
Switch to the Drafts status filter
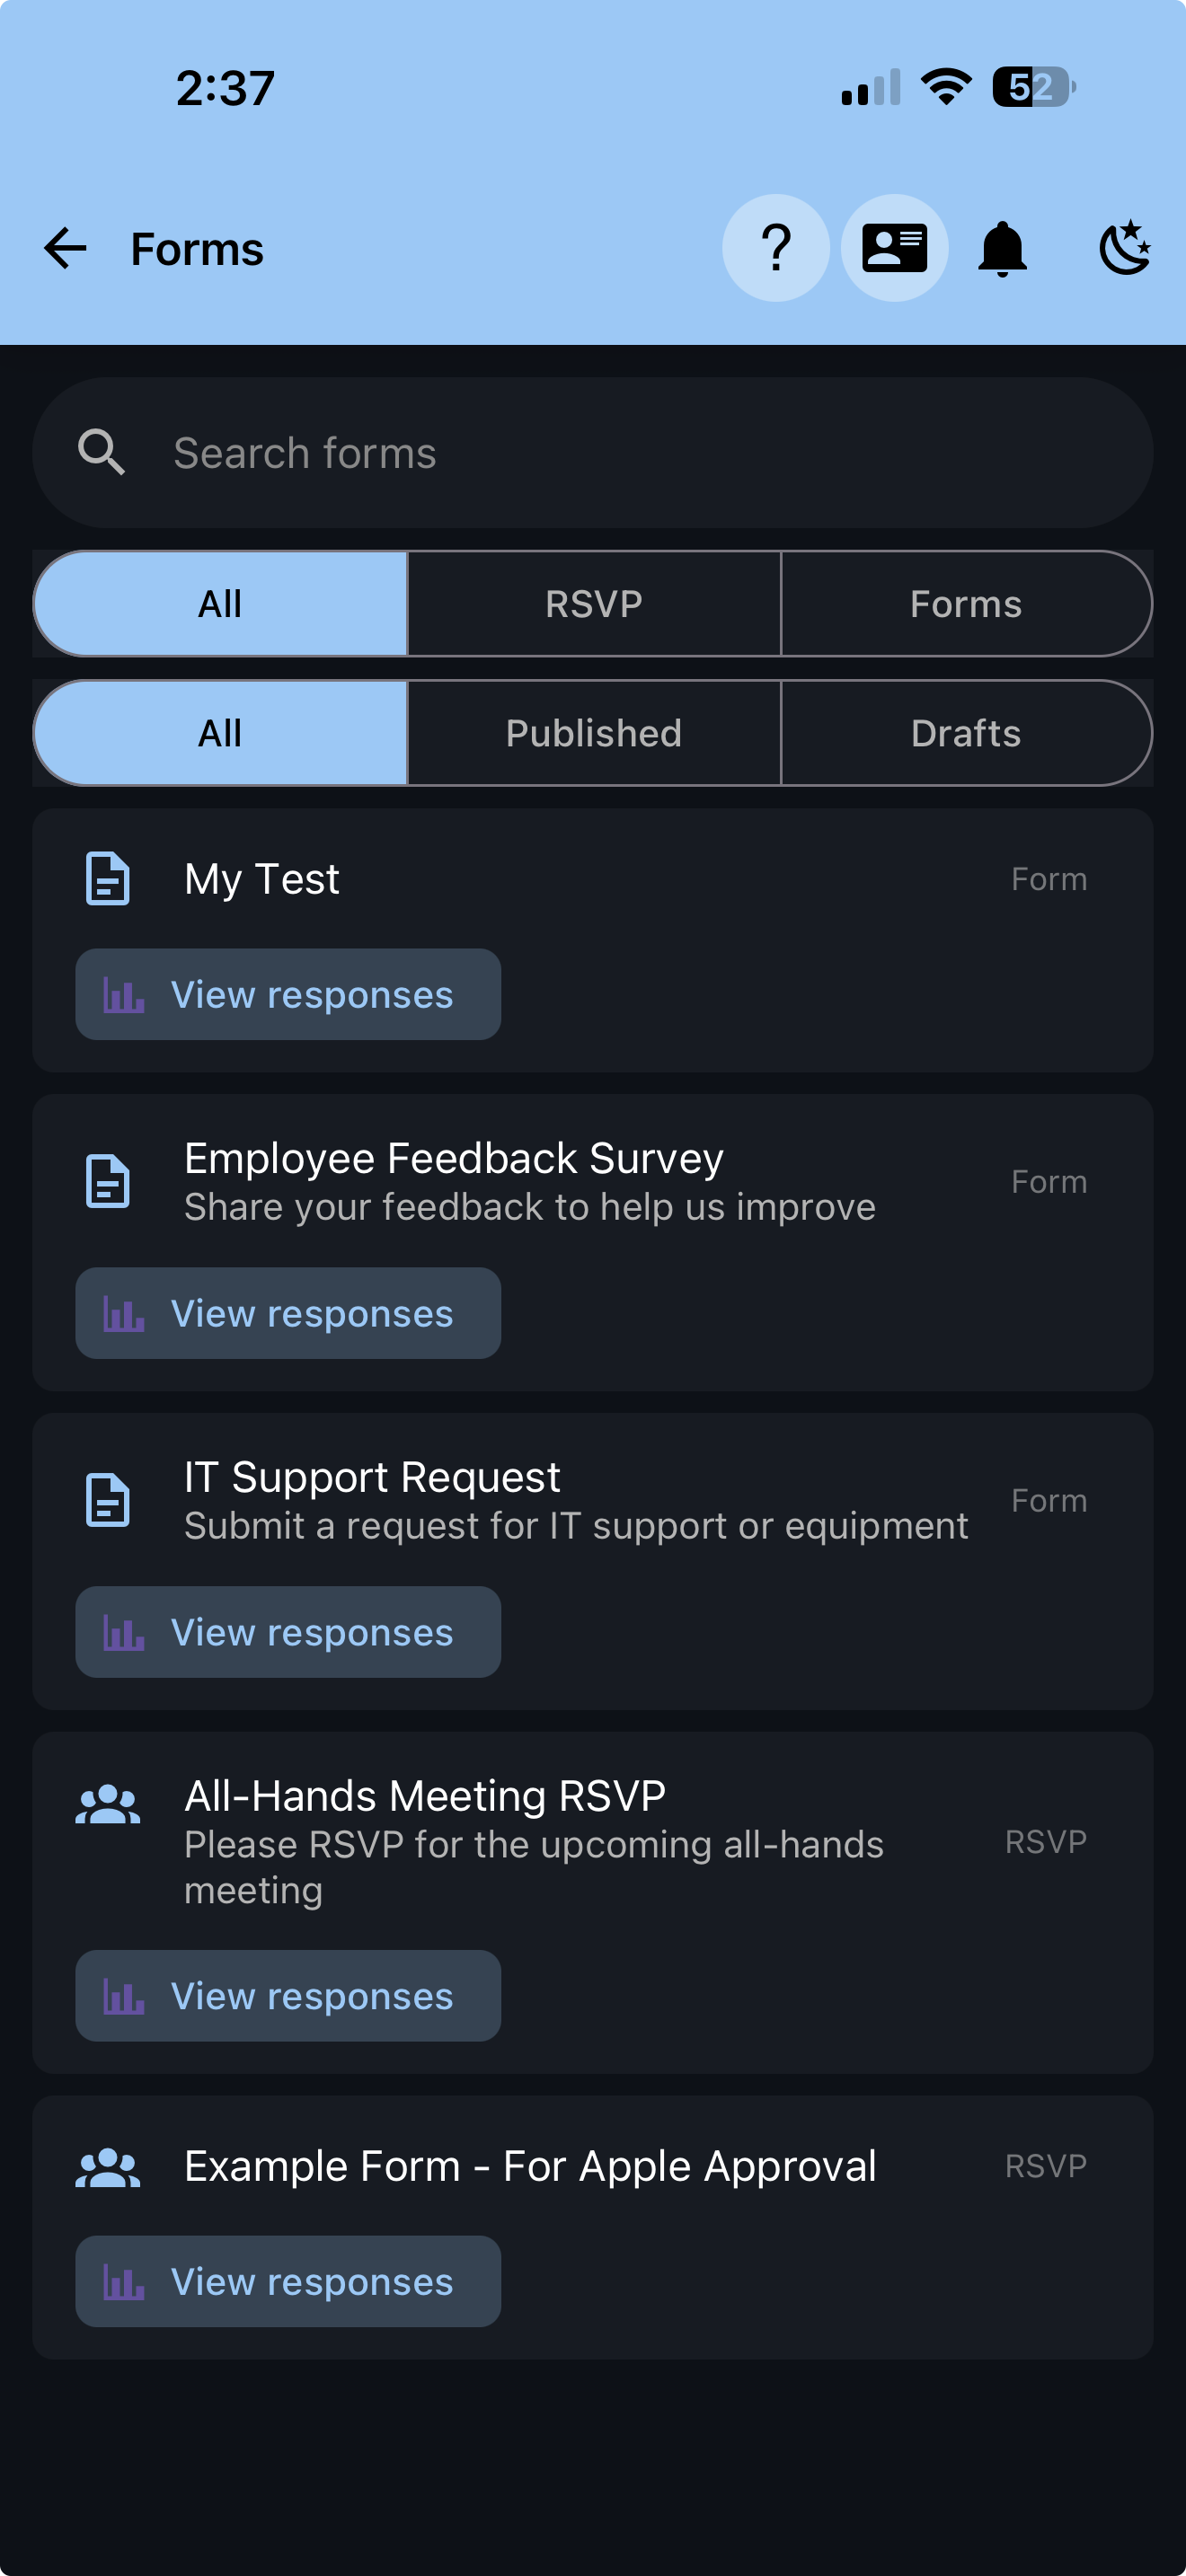point(966,733)
